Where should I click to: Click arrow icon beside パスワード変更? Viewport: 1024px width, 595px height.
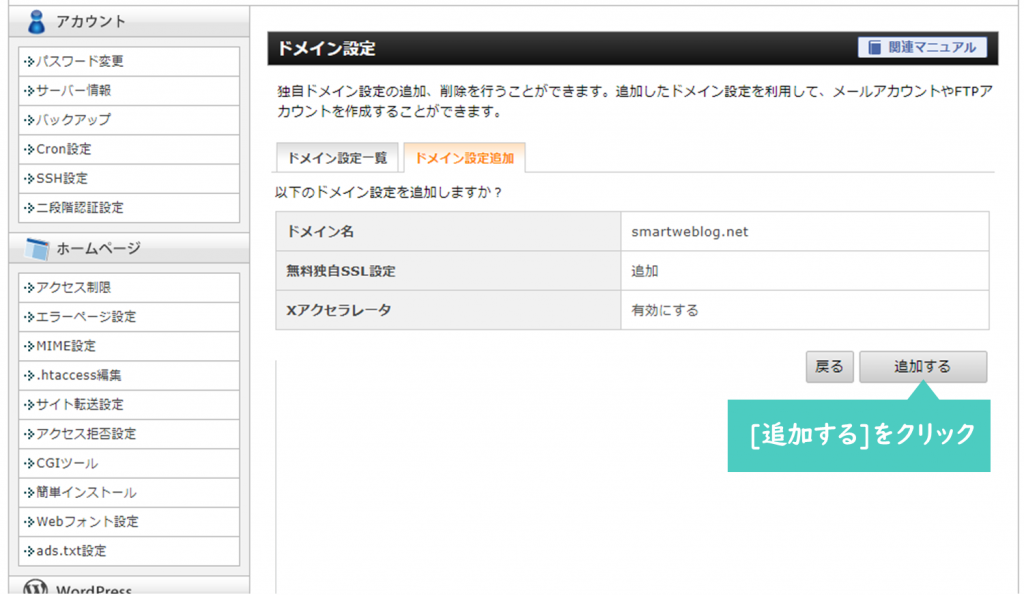coord(29,62)
